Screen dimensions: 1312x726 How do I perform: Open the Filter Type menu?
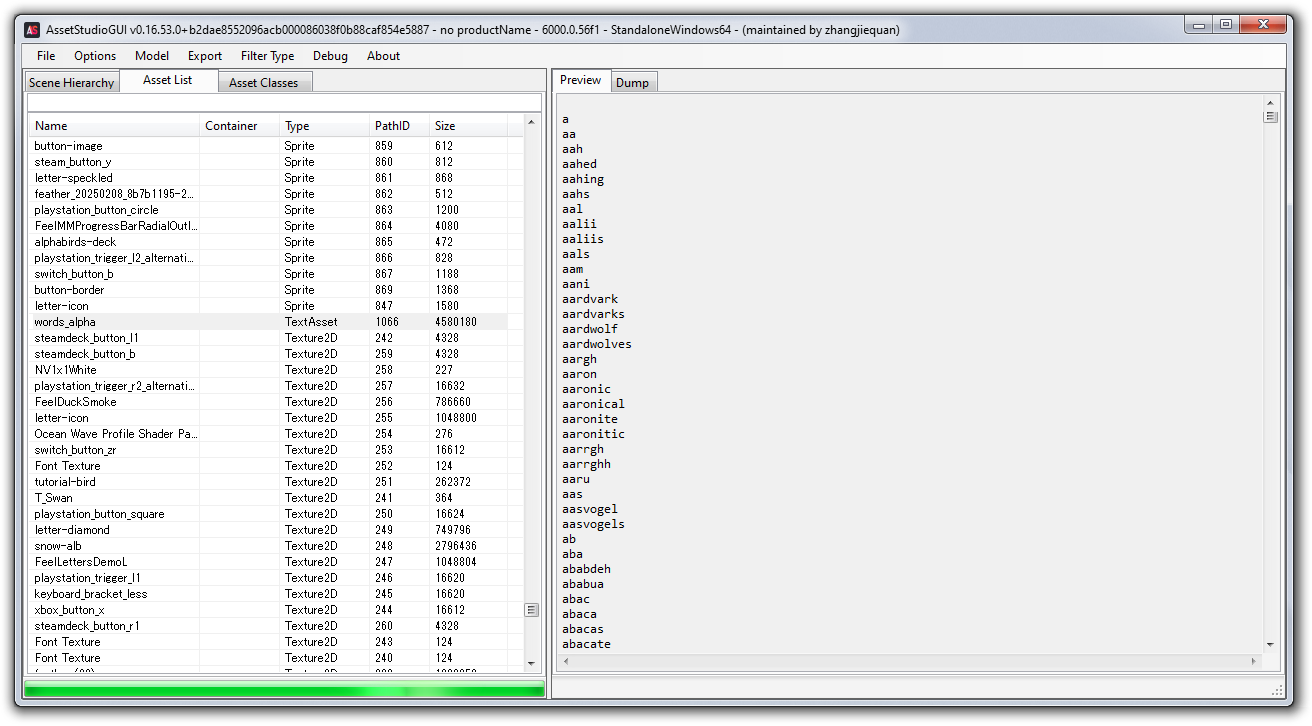(267, 56)
